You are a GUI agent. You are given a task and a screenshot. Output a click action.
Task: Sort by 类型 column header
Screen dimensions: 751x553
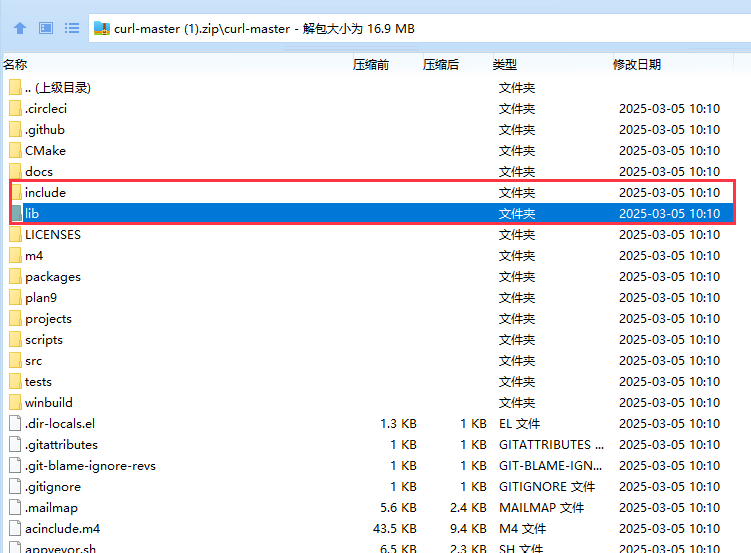point(505,64)
